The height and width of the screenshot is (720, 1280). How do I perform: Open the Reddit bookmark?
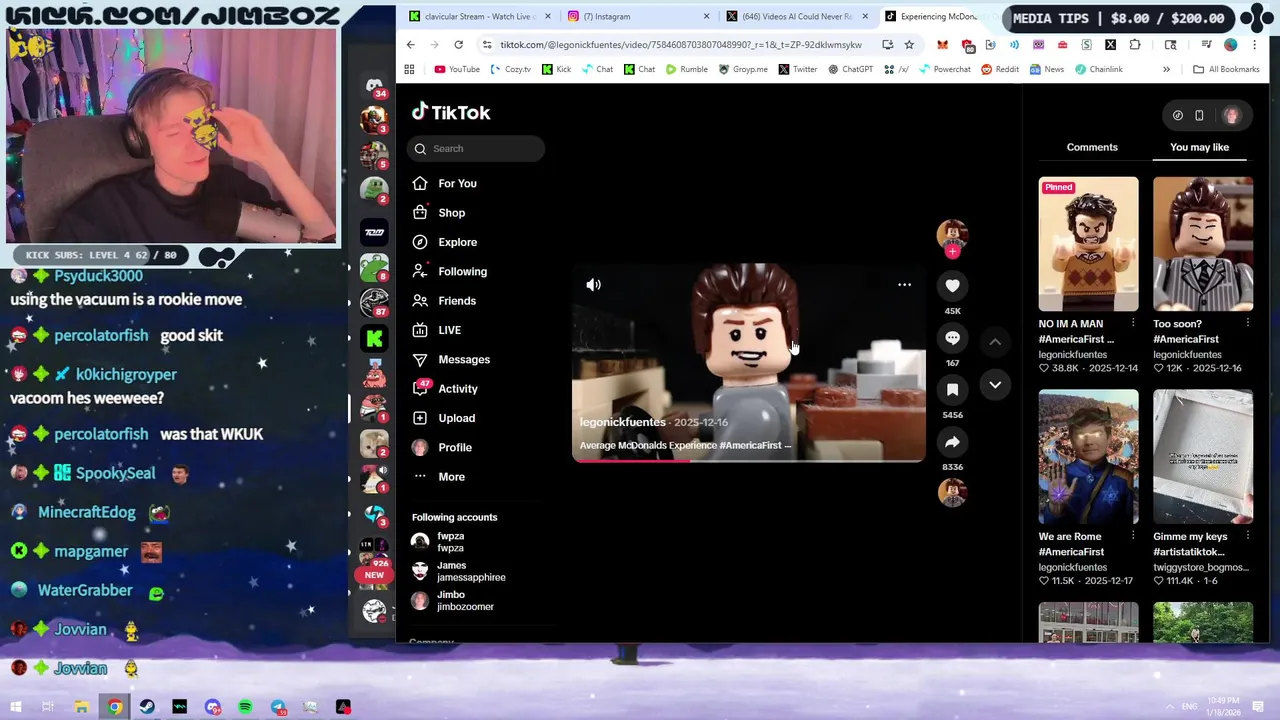click(999, 69)
